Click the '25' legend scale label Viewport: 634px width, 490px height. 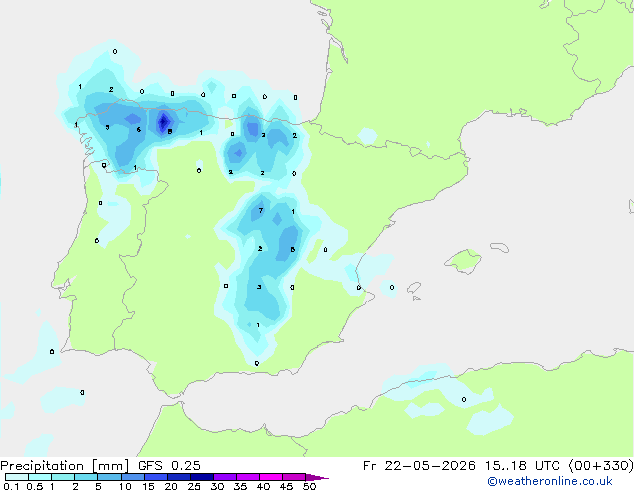coord(194,486)
